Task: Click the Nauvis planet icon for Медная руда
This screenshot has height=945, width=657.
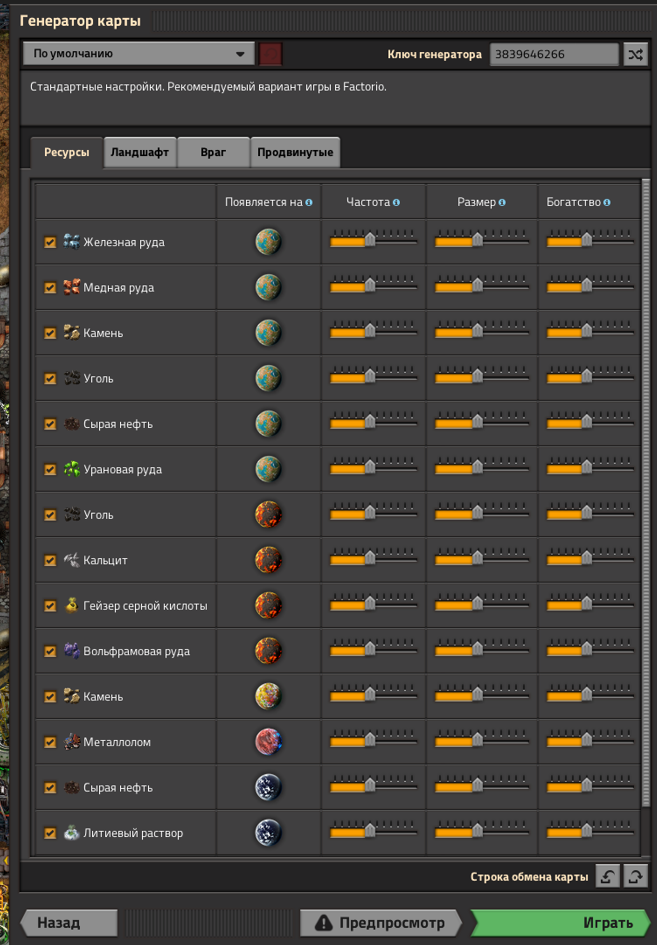Action: click(x=268, y=287)
